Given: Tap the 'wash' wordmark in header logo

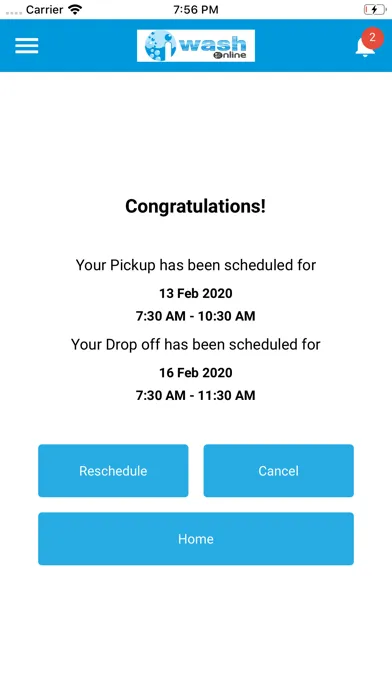Looking at the screenshot, I should 212,44.
